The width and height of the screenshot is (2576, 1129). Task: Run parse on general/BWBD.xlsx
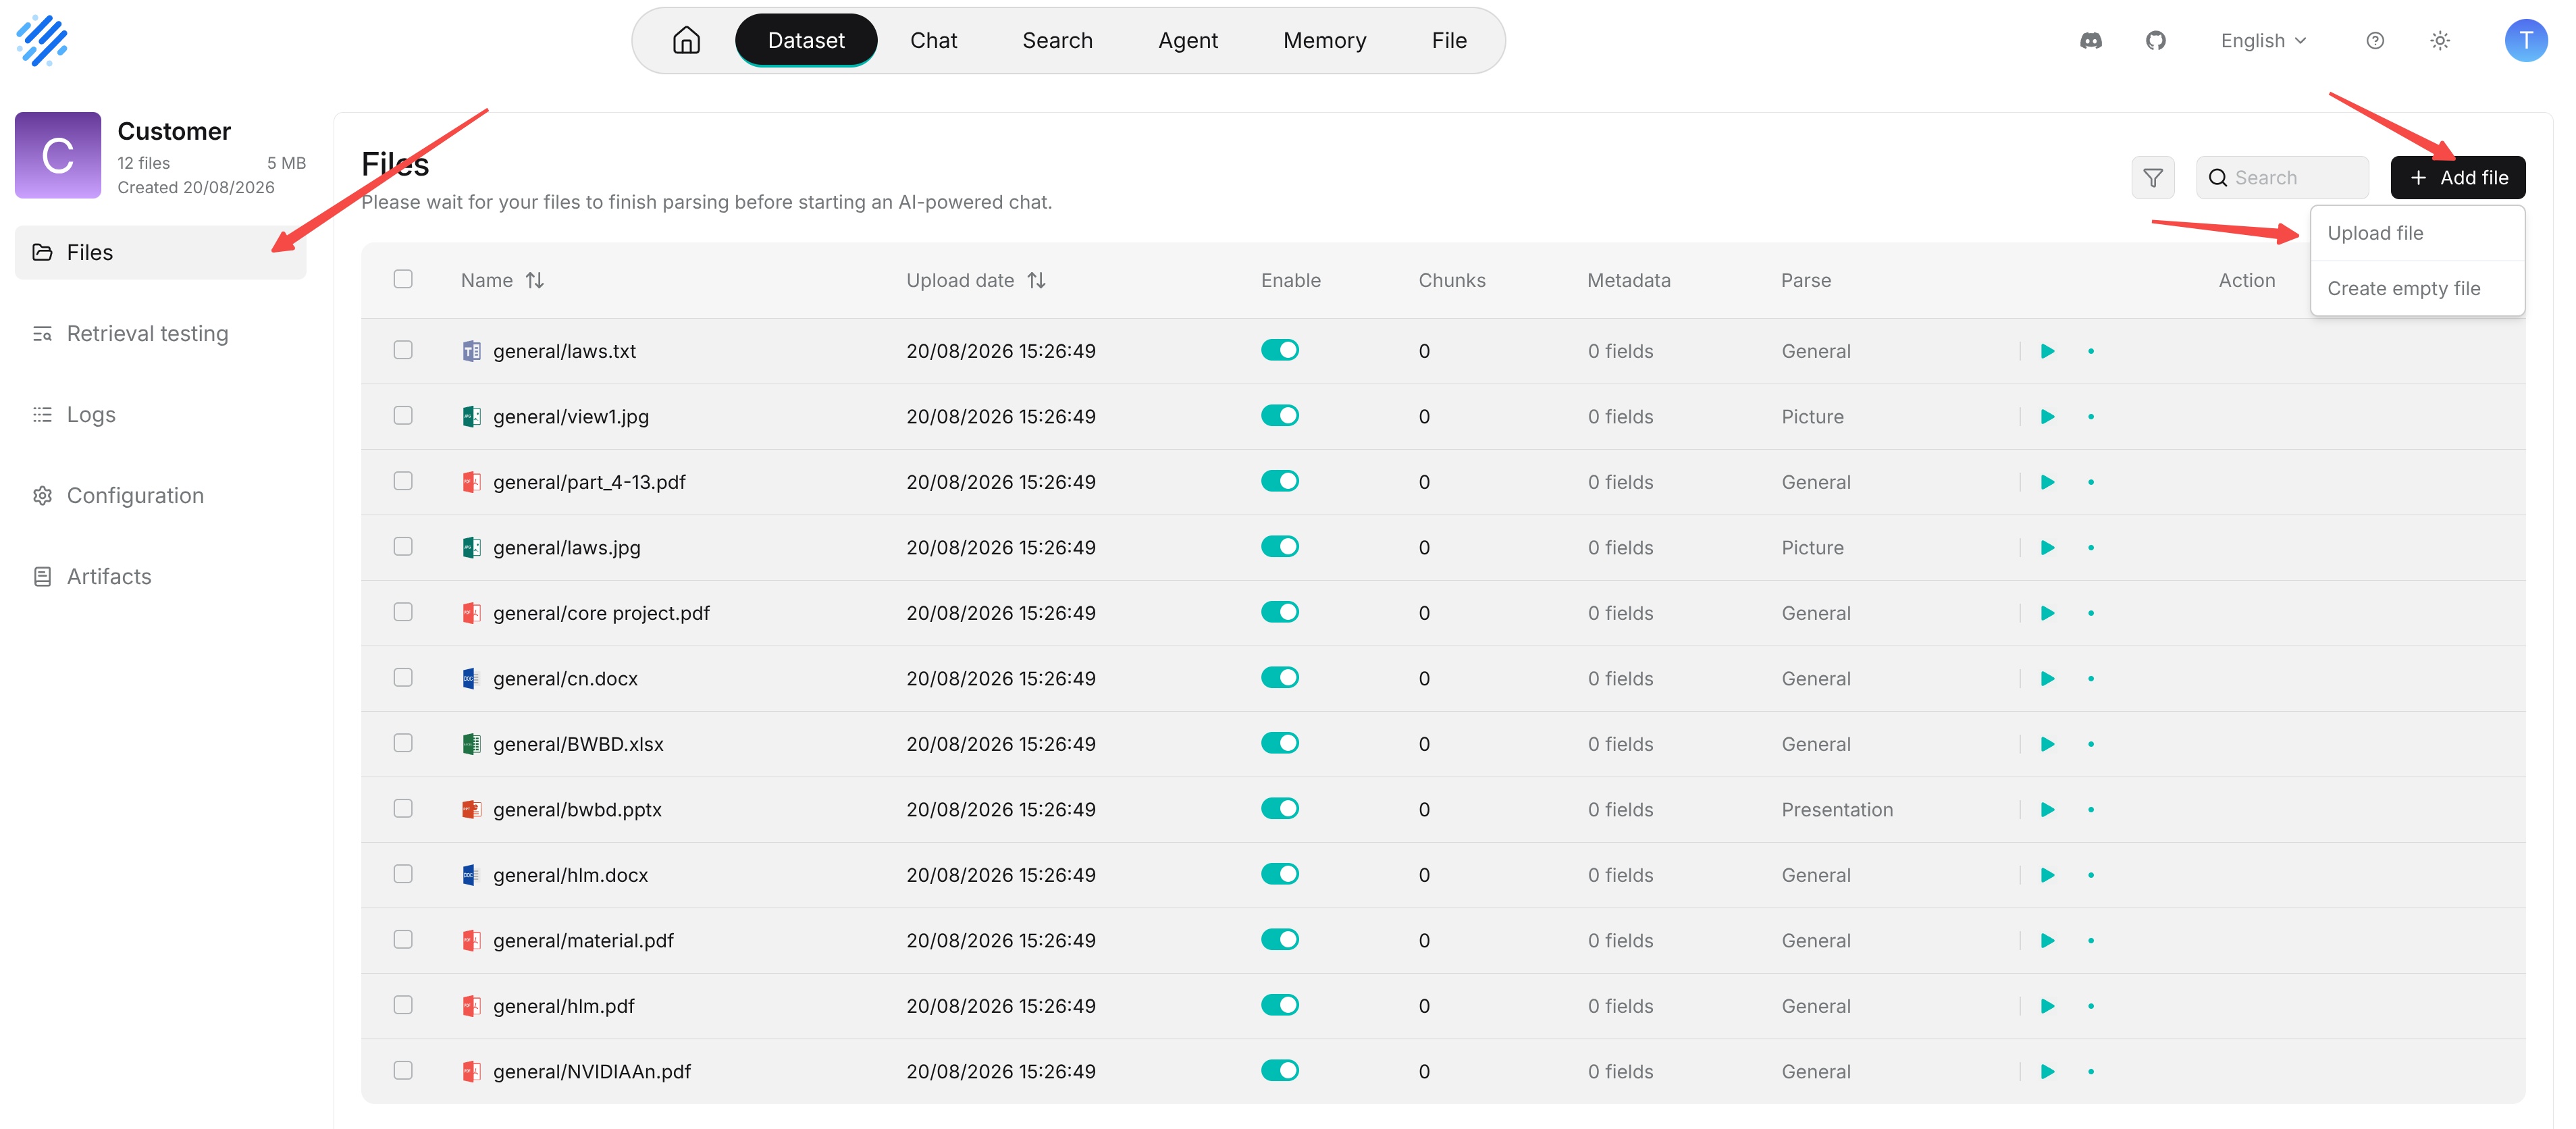coord(2047,744)
